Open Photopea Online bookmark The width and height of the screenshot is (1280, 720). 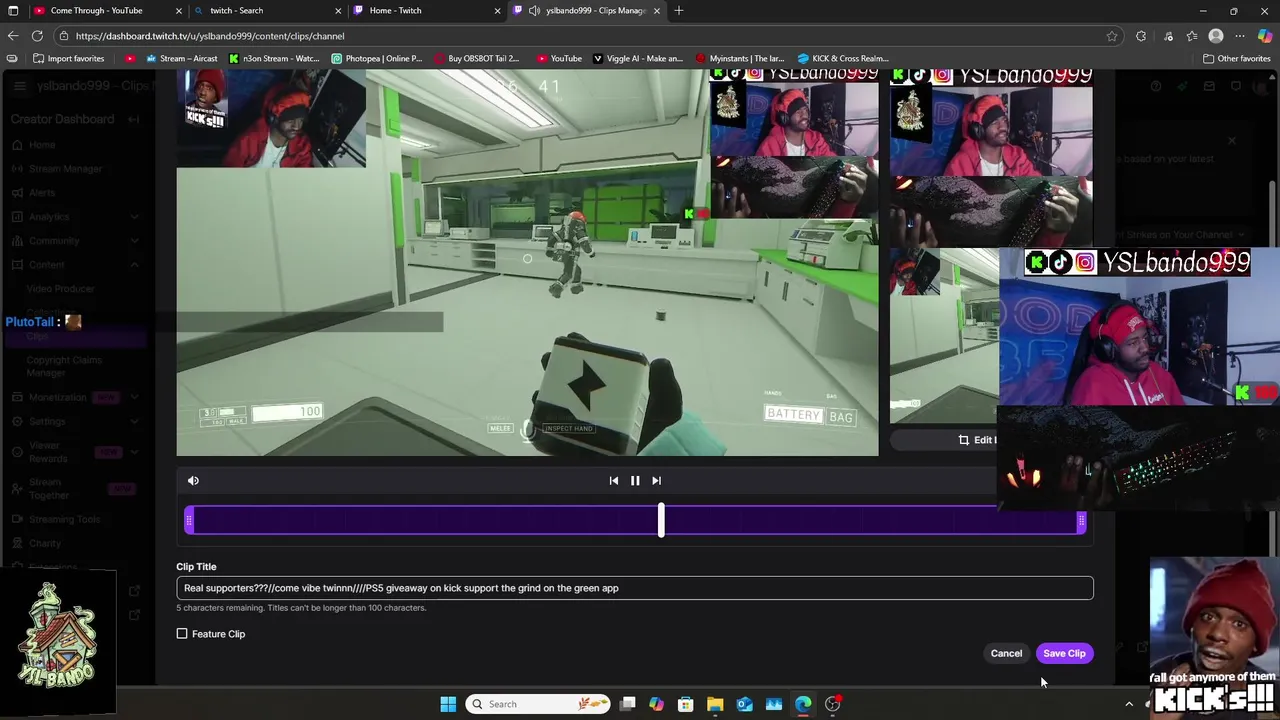pos(377,58)
